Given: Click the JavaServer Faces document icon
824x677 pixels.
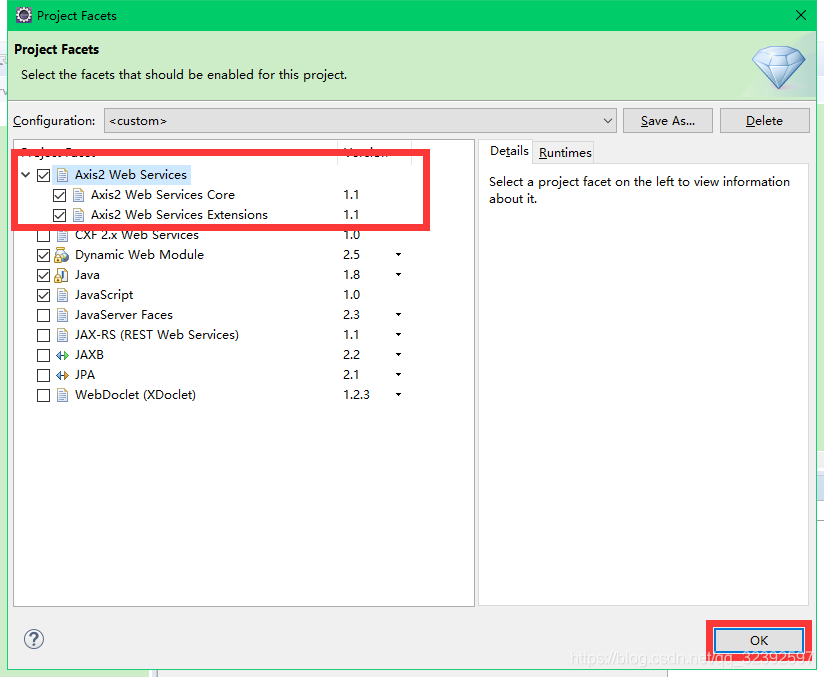Looking at the screenshot, I should coord(62,315).
